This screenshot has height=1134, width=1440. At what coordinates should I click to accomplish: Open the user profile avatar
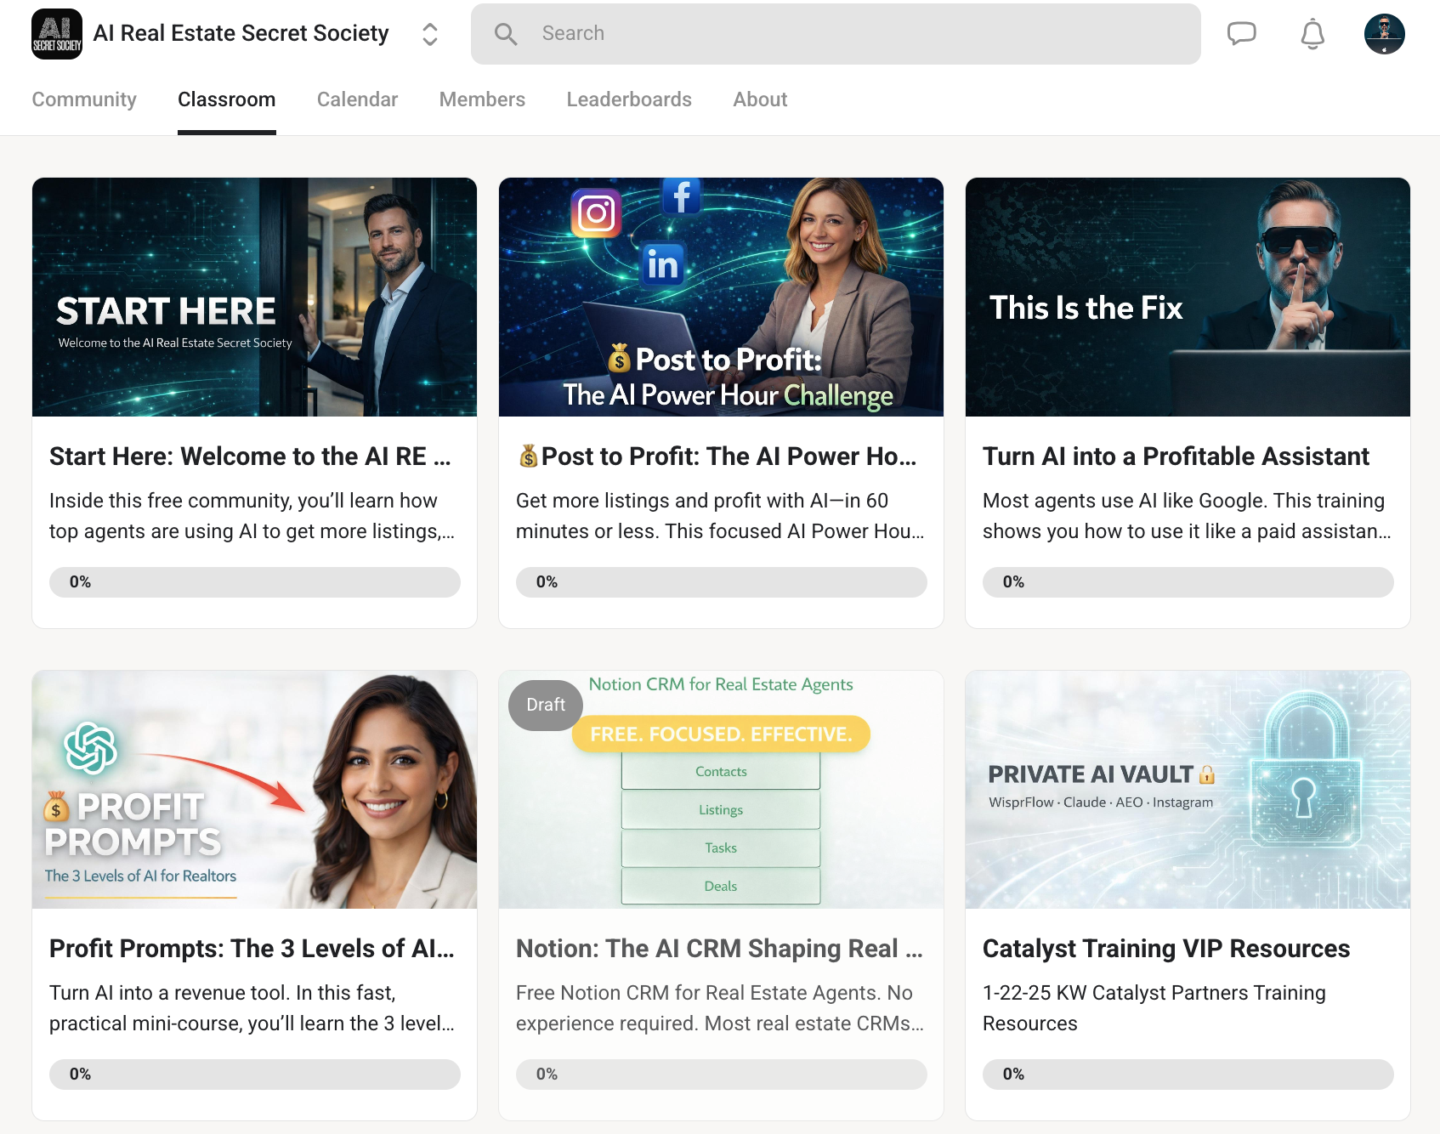click(1384, 34)
